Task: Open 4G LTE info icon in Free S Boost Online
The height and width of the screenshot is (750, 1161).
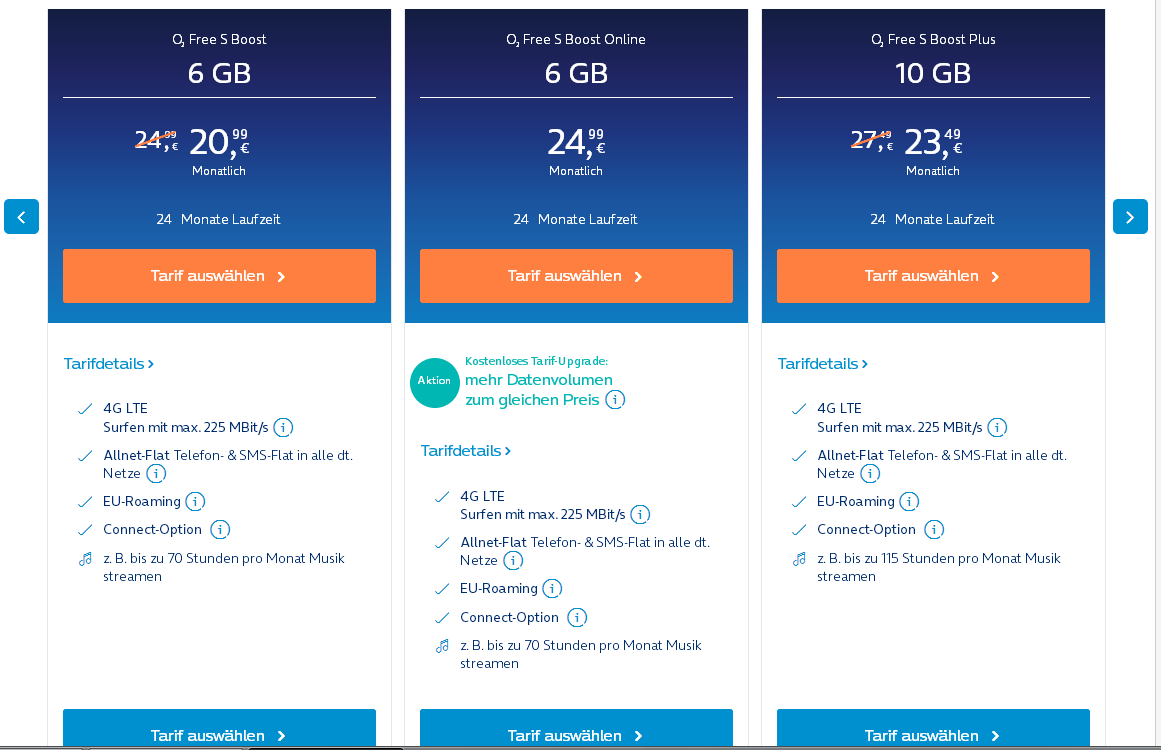Action: click(x=640, y=514)
